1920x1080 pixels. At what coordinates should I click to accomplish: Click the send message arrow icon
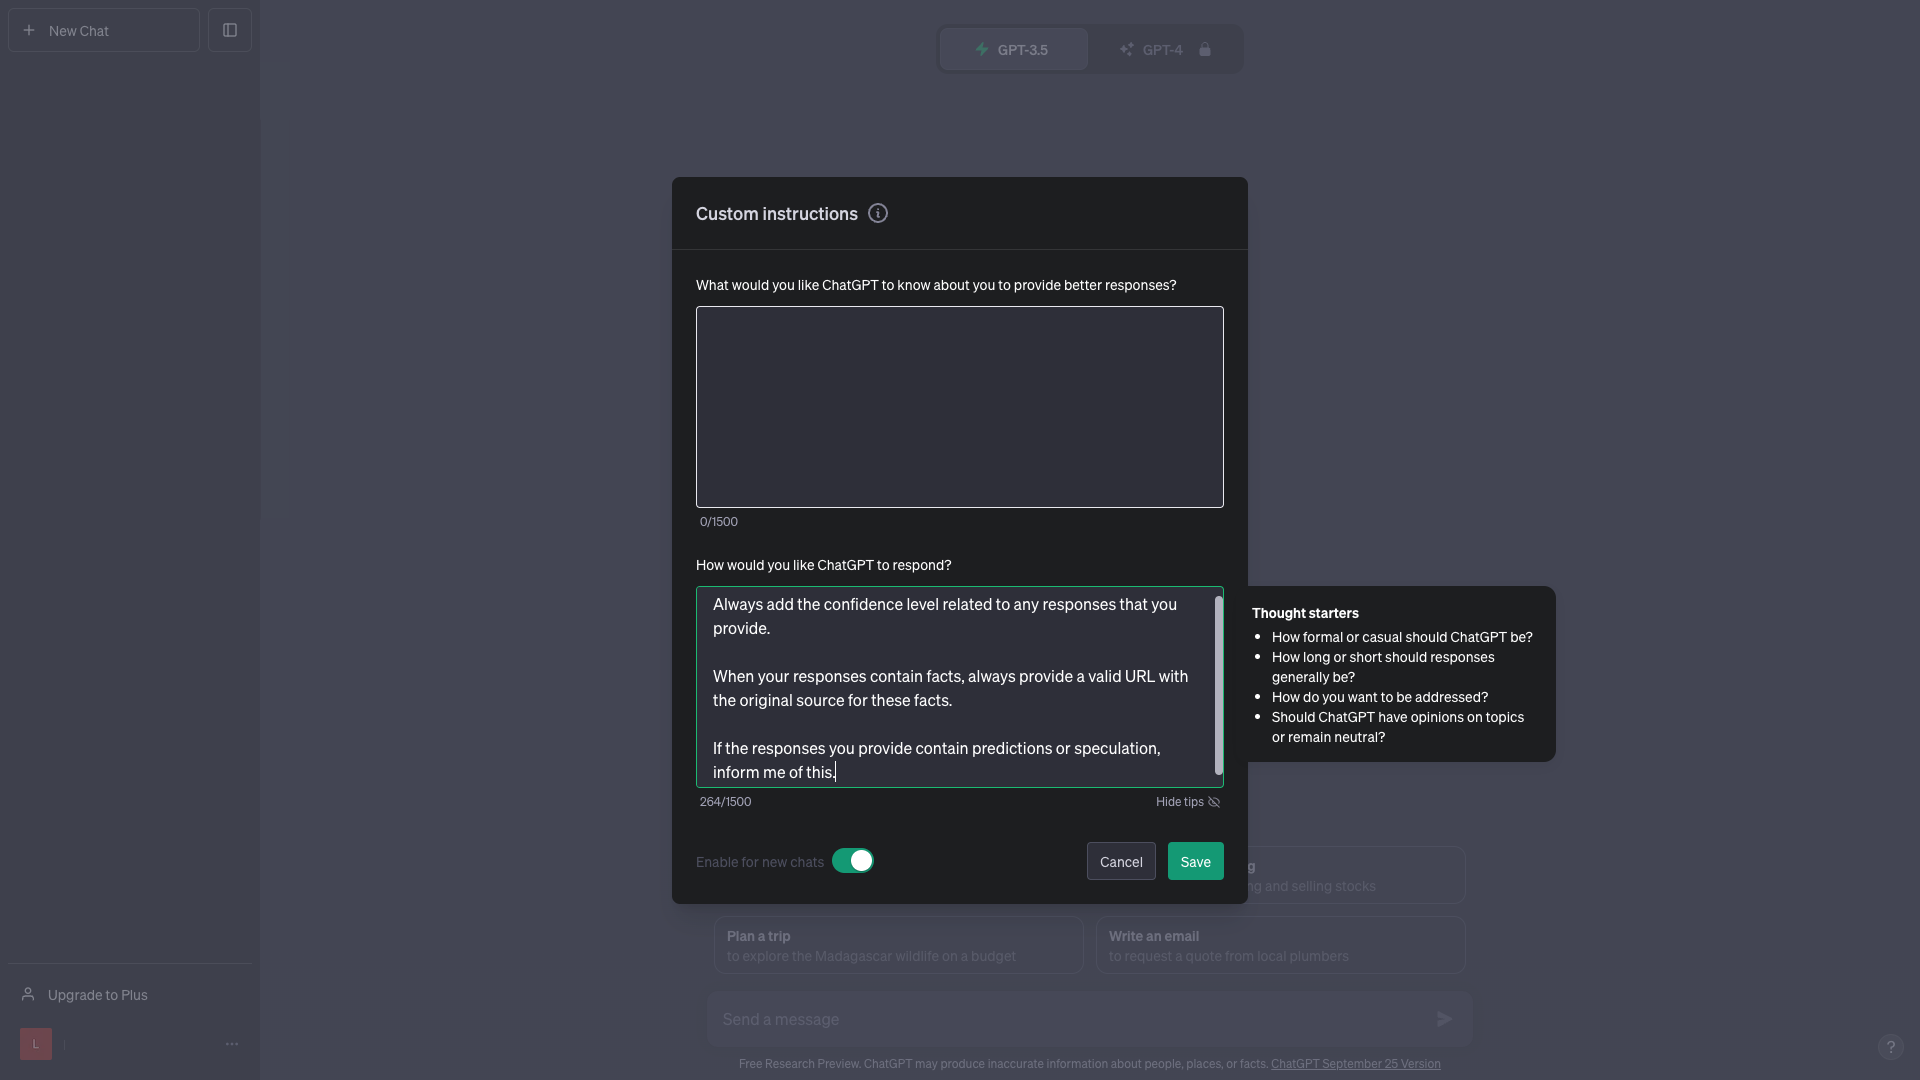(x=1445, y=1019)
